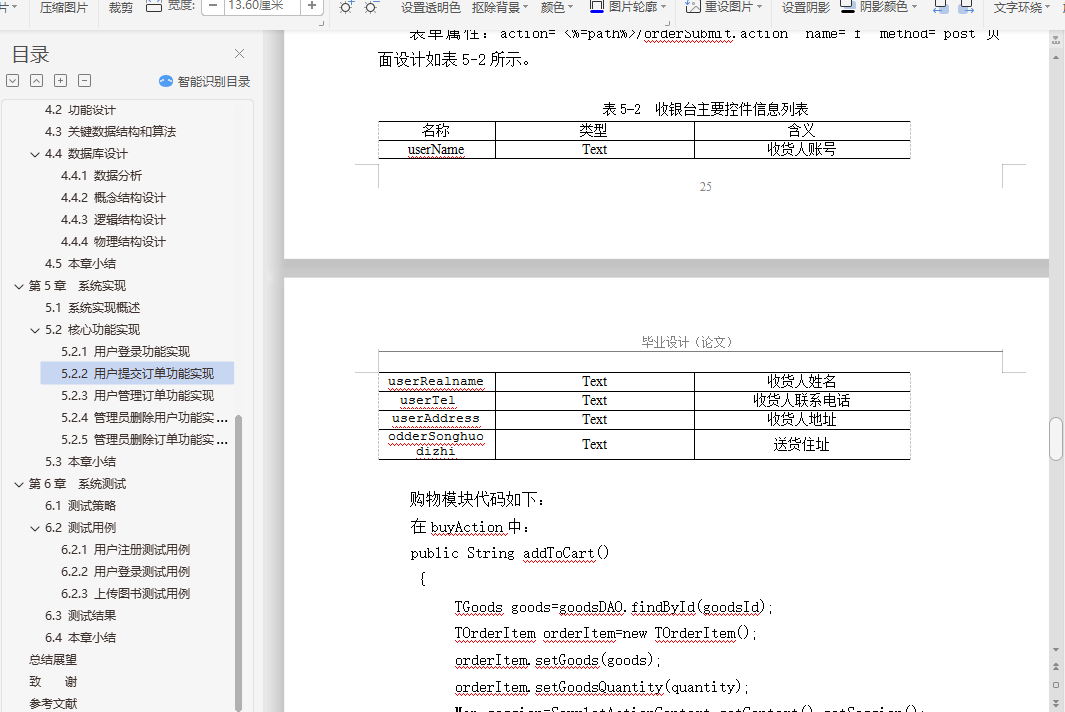The width and height of the screenshot is (1065, 712).
Task: Go to 5.1 系统实现概述 heading
Action: pyautogui.click(x=92, y=308)
